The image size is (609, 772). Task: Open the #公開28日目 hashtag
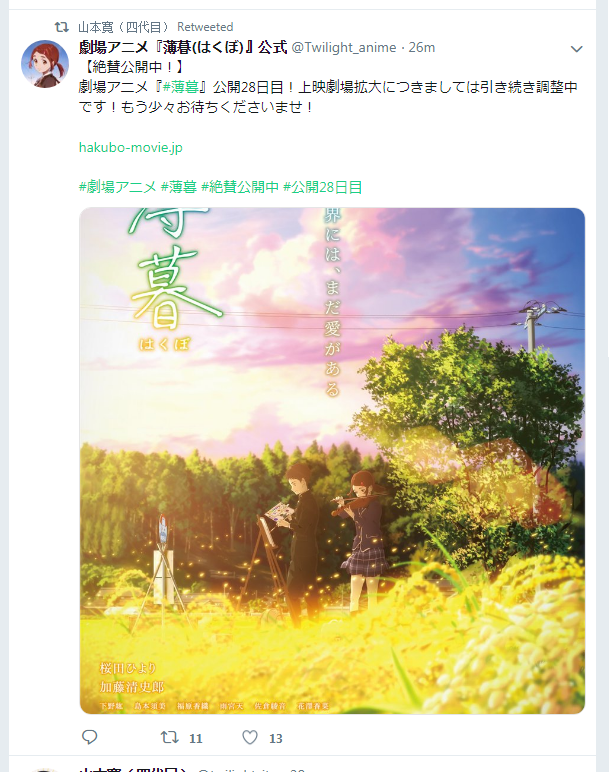click(323, 187)
